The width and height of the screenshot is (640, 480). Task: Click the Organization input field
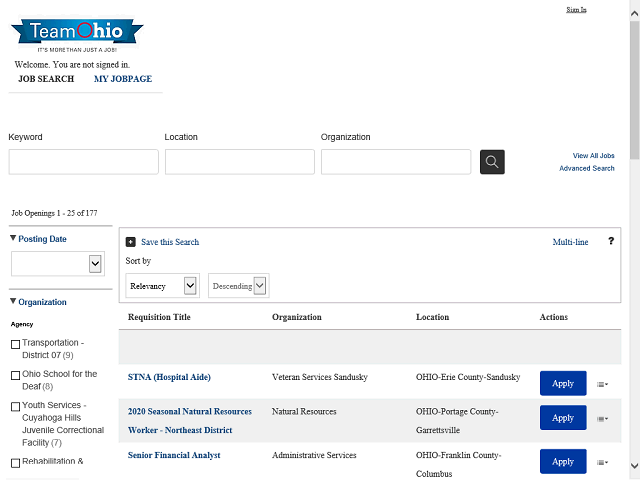coord(396,162)
